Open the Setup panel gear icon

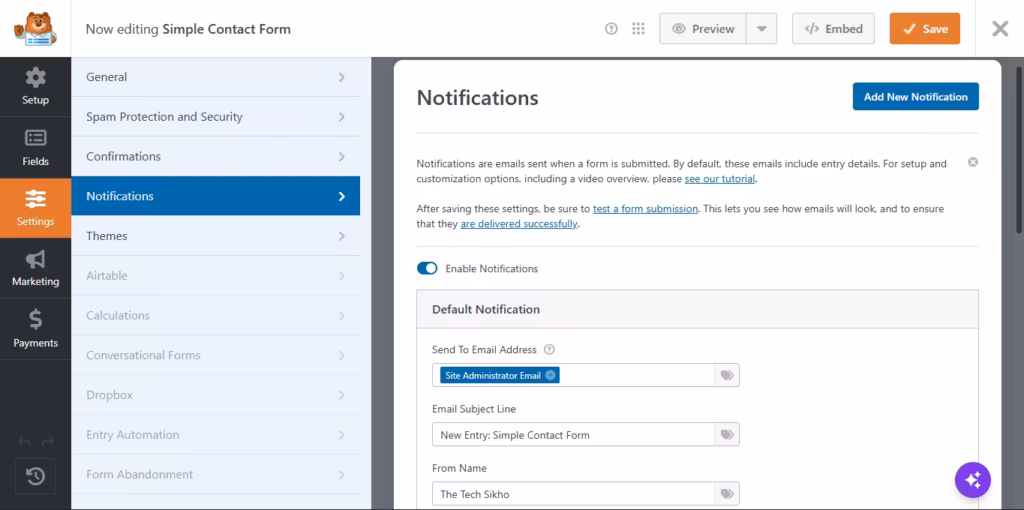pos(35,78)
